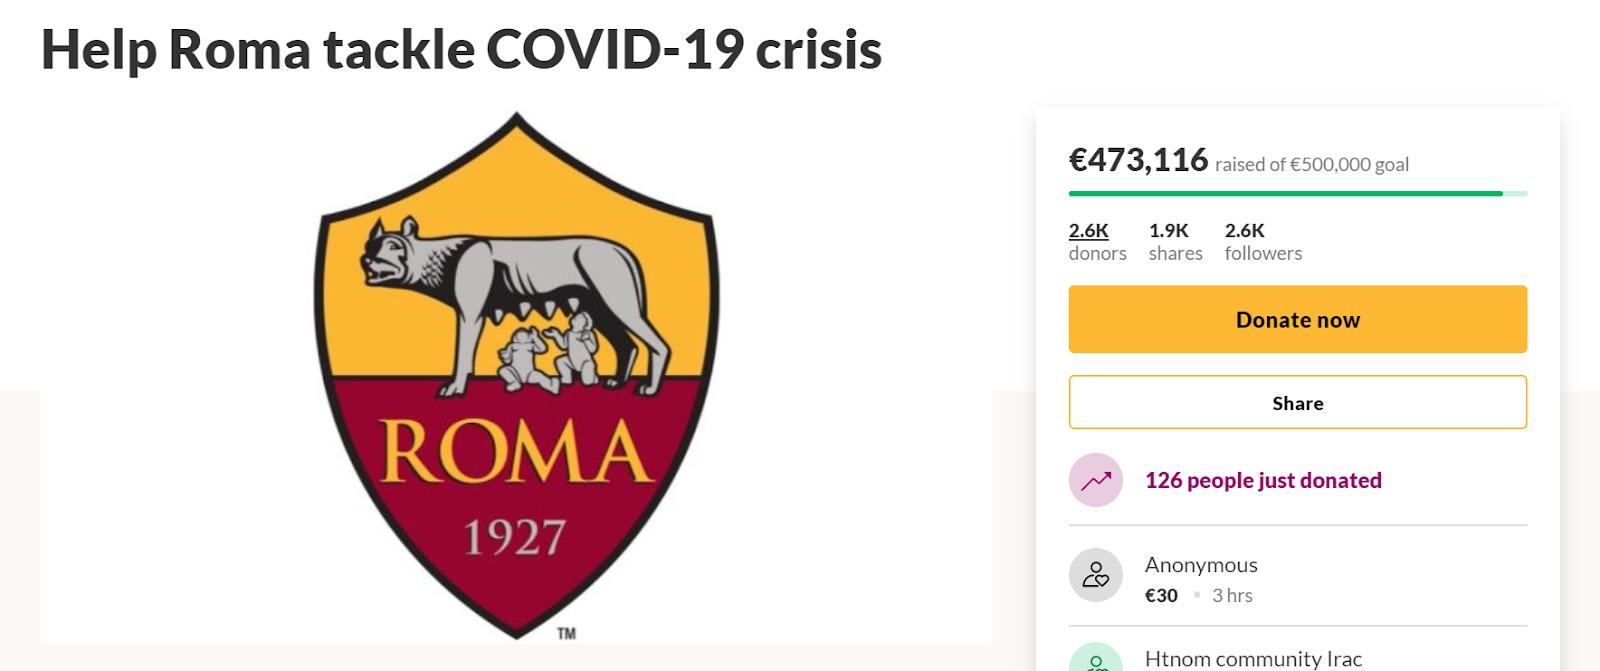Open the Share button
This screenshot has height=671, width=1600.
1297,402
